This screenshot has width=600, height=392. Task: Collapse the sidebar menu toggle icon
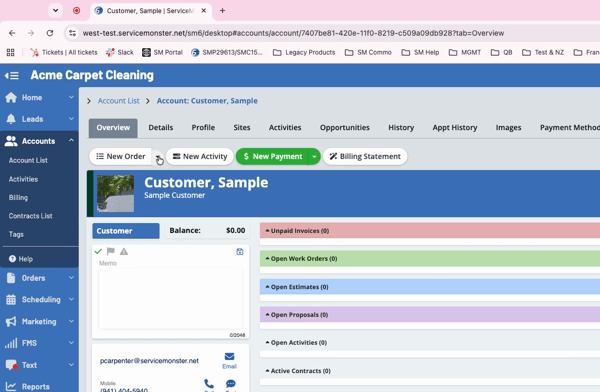pos(12,75)
